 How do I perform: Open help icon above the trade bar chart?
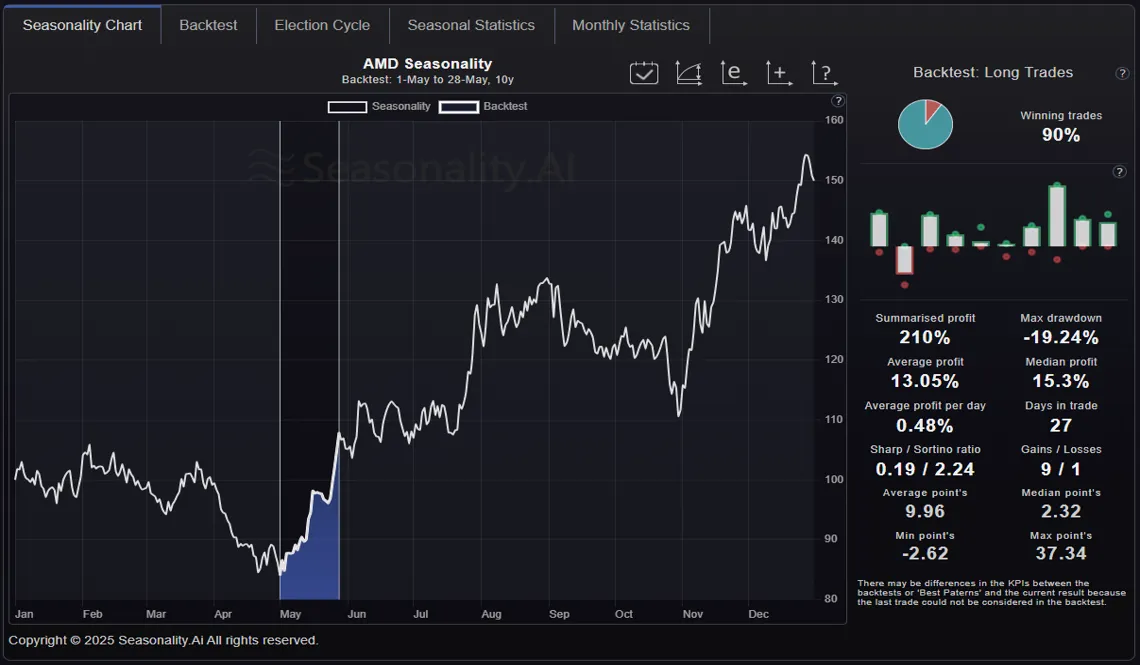click(x=1119, y=172)
